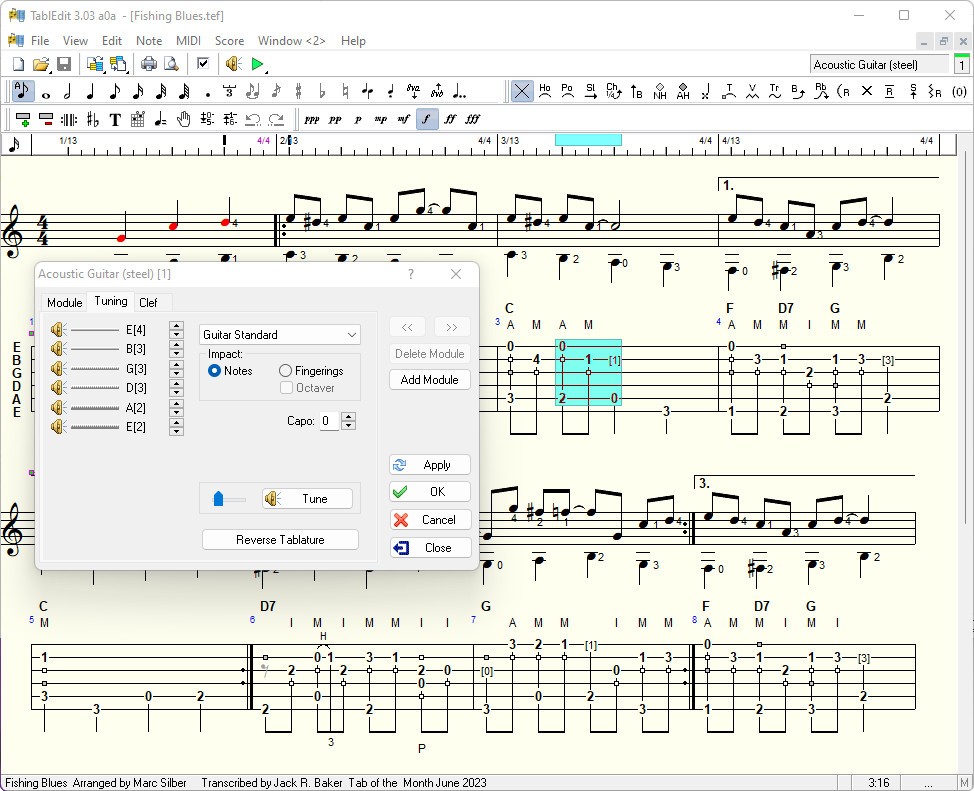Open the Acoustic Guitar (steel) instrument selector
Image resolution: width=974 pixels, height=791 pixels.
click(879, 64)
